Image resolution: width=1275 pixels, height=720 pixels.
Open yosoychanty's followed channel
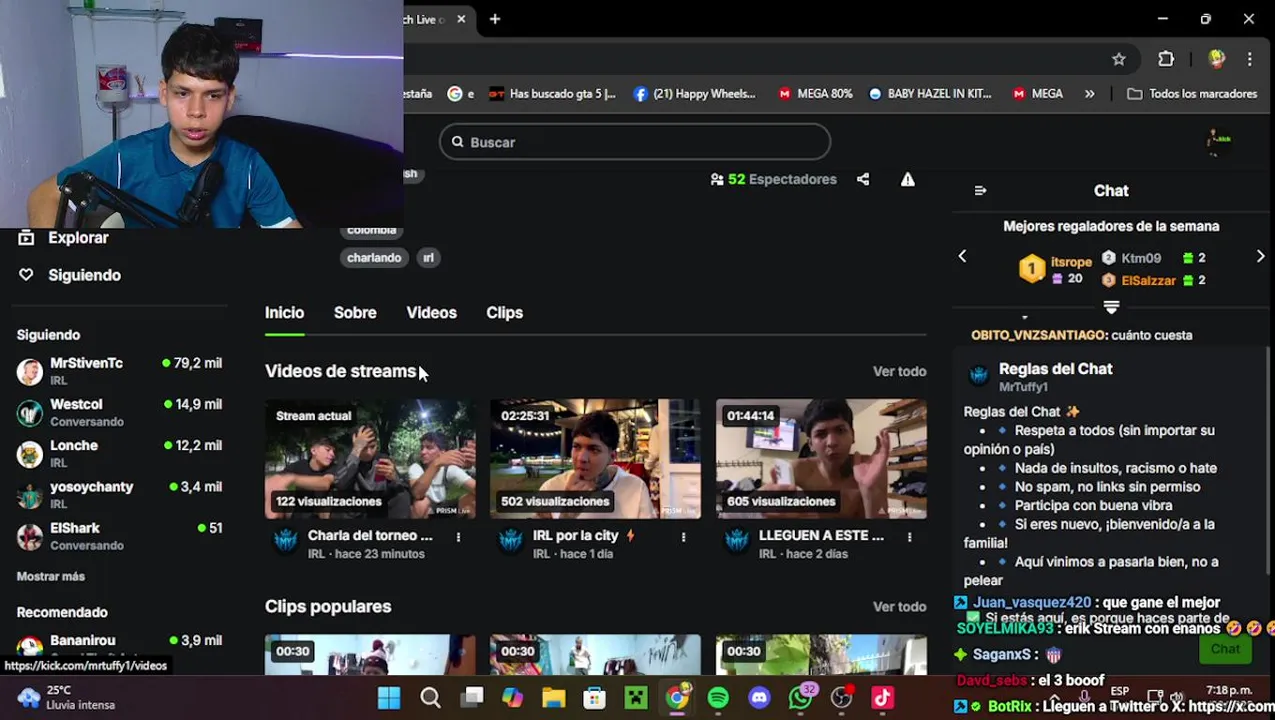[119, 494]
